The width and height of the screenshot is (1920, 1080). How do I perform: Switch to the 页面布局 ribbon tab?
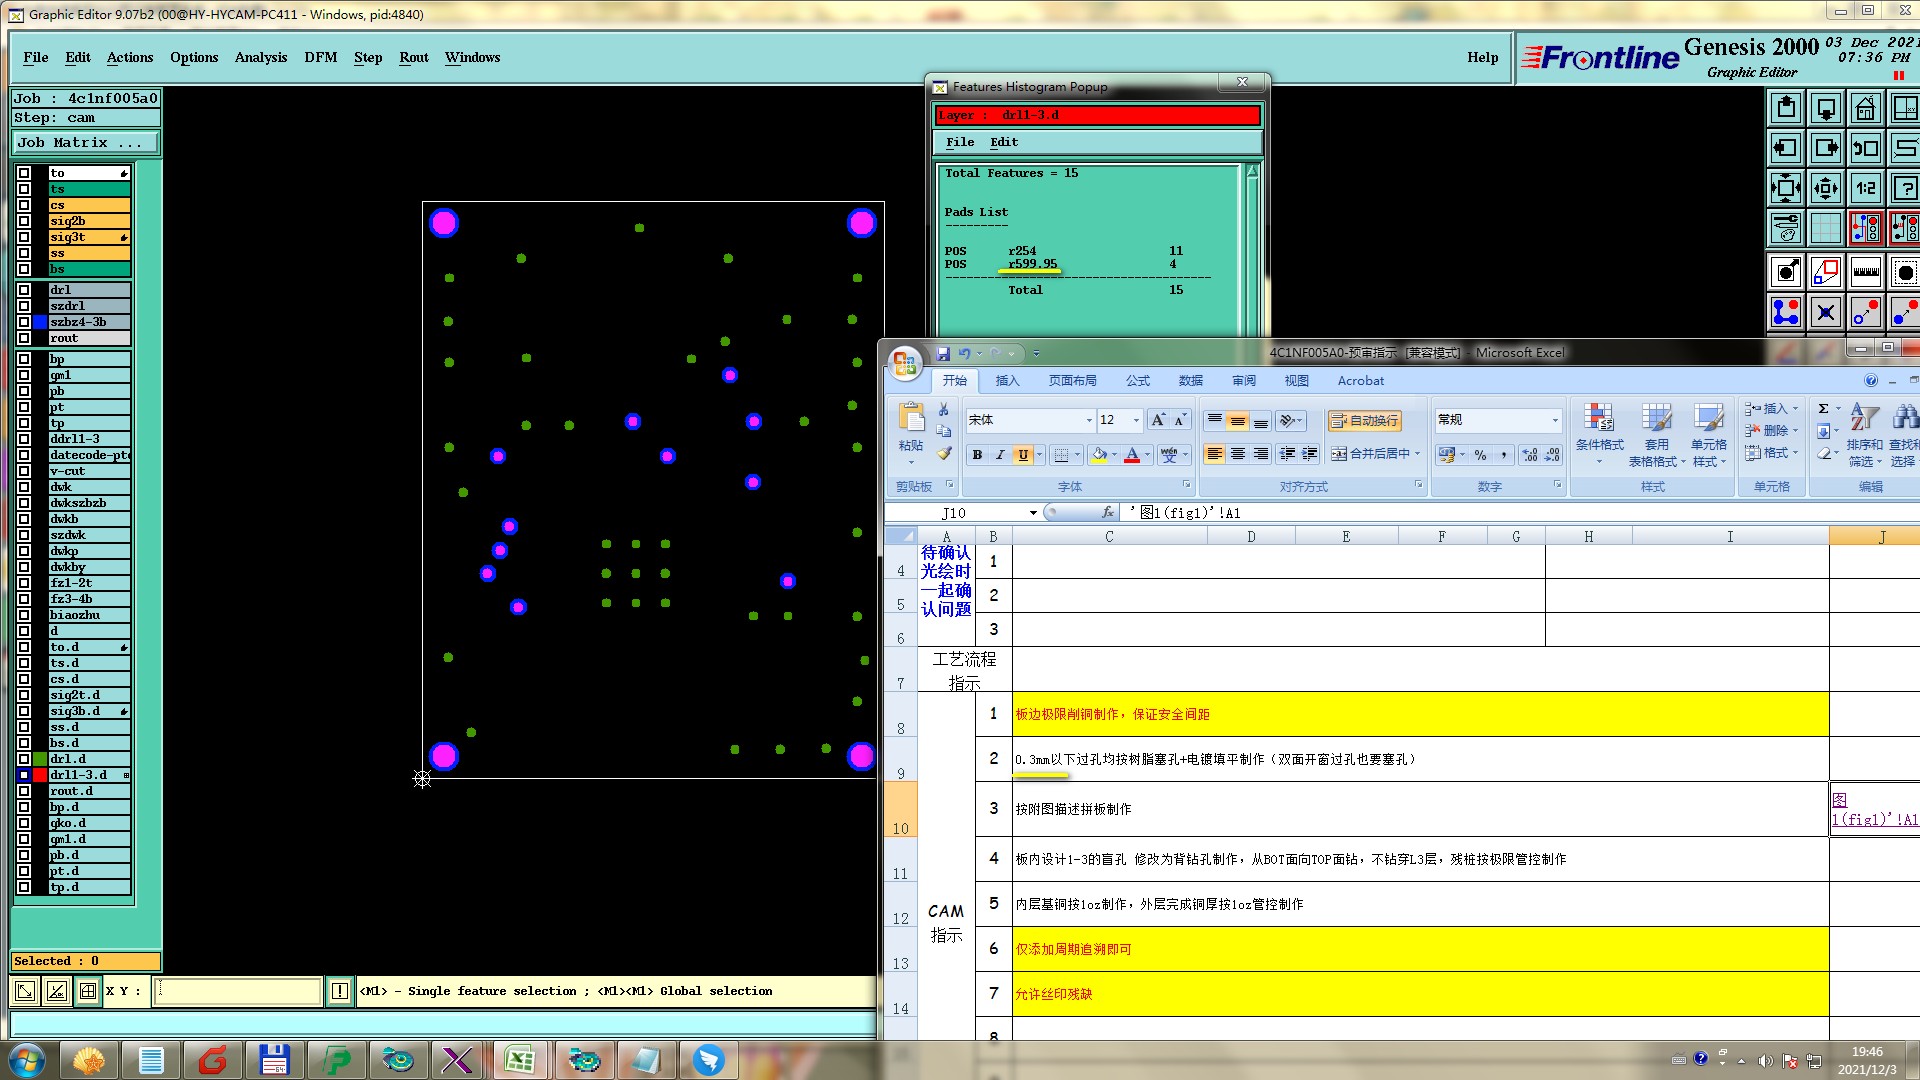(1072, 381)
